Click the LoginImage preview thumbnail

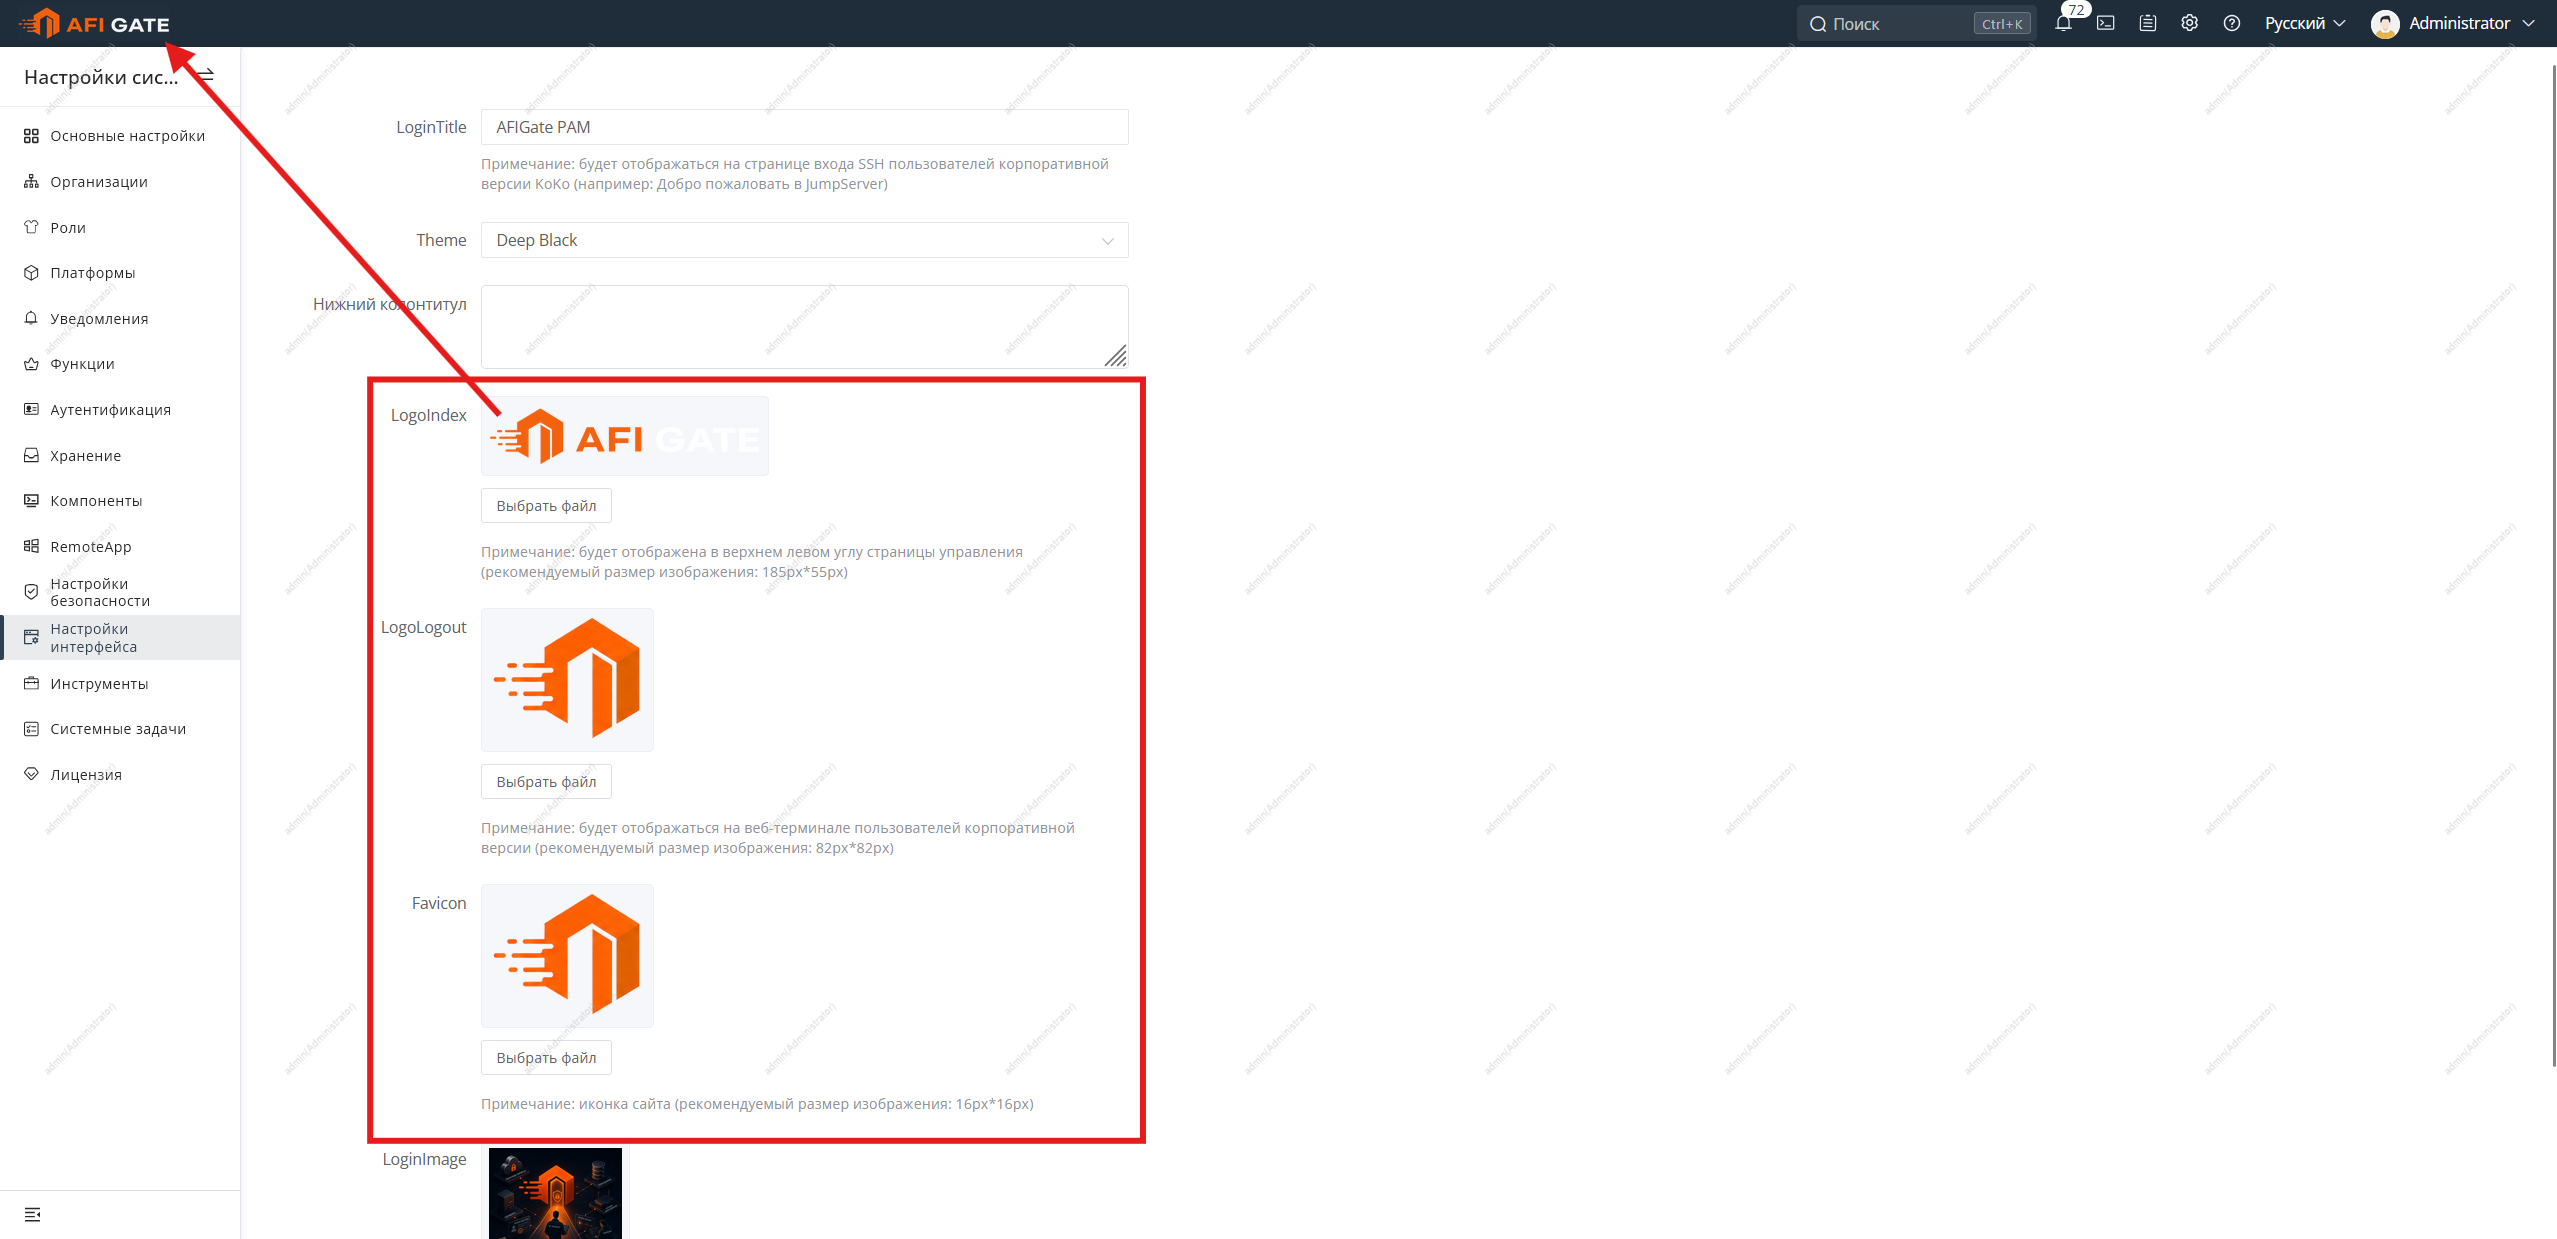[555, 1193]
